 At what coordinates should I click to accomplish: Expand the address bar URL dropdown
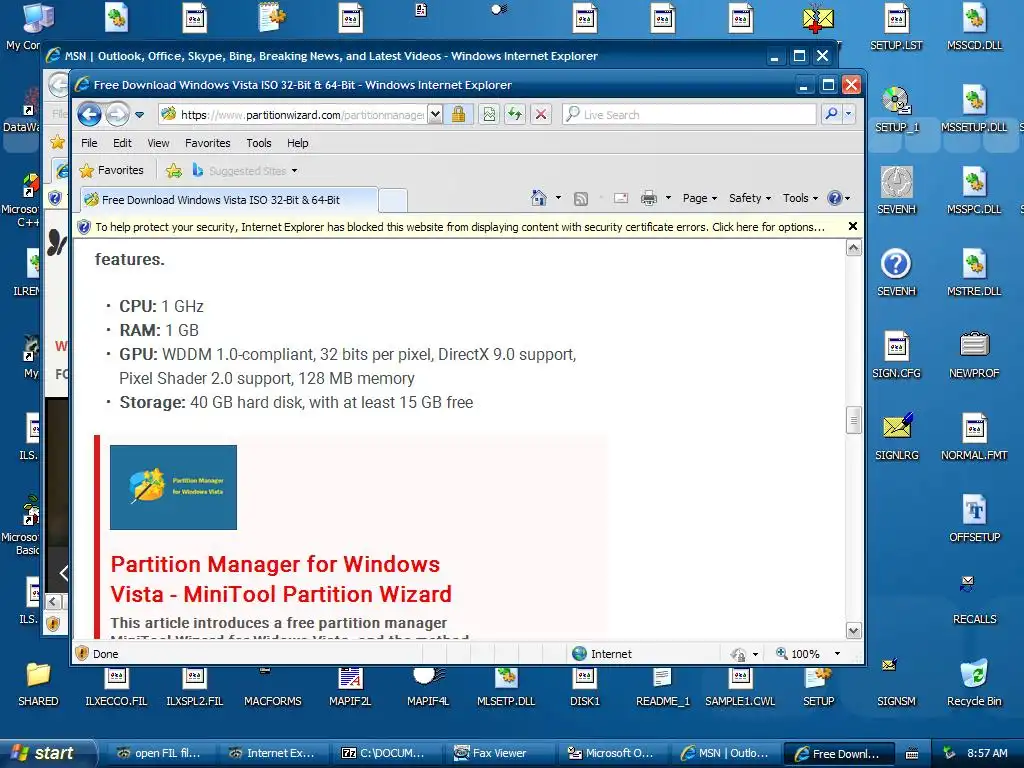pyautogui.click(x=436, y=115)
